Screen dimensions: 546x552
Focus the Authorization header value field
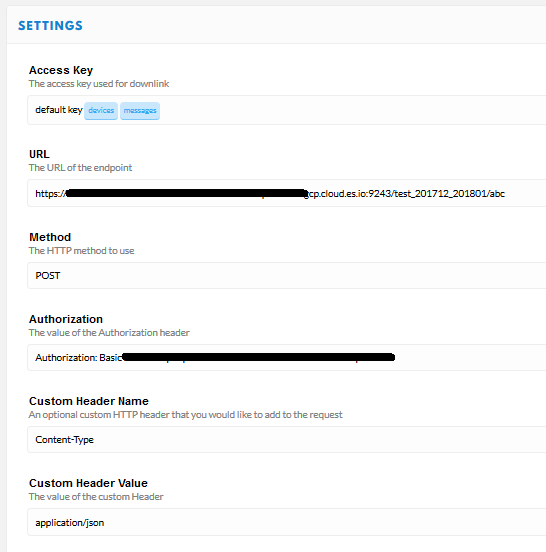287,357
